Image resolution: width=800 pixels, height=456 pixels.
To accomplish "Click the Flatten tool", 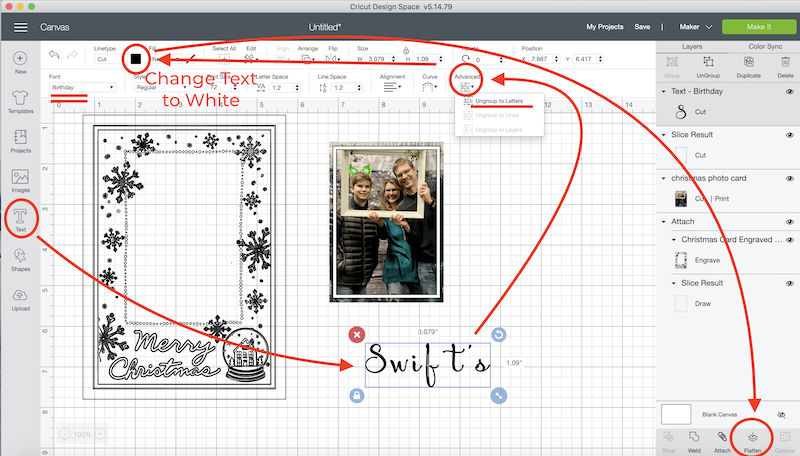I will tap(753, 442).
